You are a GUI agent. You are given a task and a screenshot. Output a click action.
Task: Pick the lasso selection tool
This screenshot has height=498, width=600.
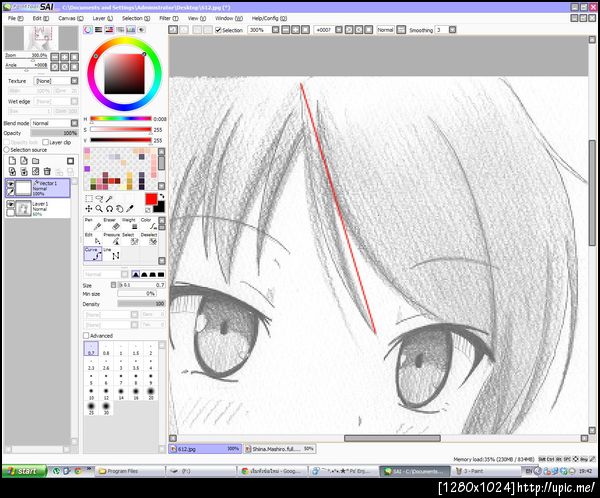tap(99, 198)
